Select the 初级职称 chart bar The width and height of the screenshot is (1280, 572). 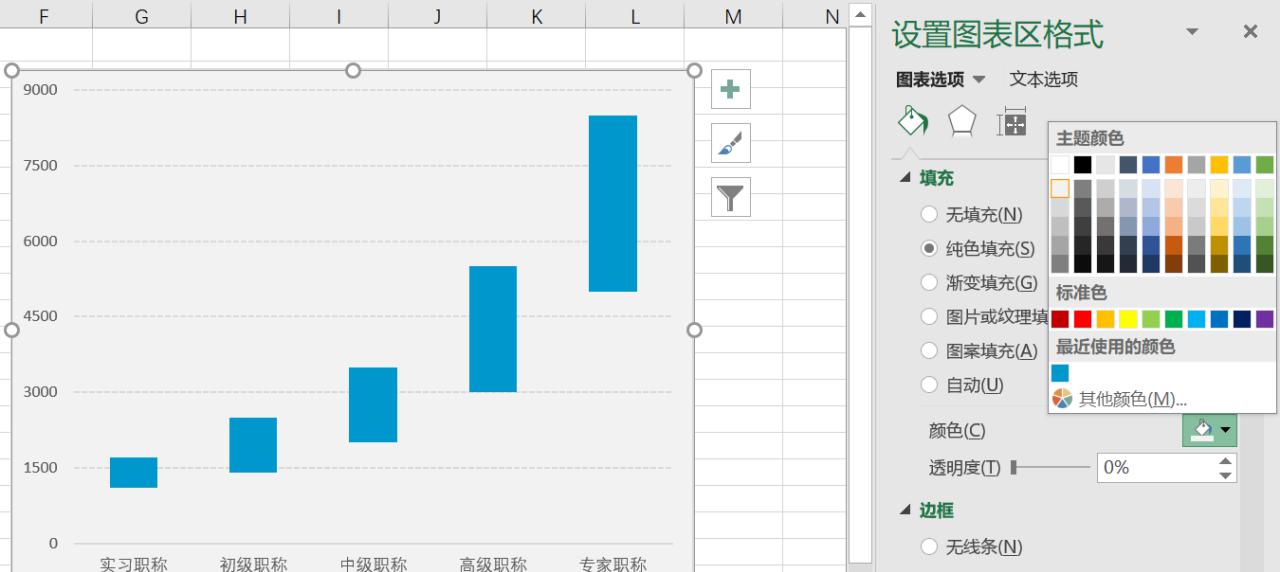[x=253, y=445]
